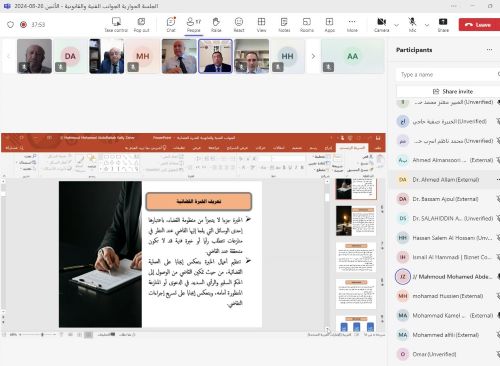Show previous participants in video strip
This screenshot has height=366, width=500.
coord(8,56)
